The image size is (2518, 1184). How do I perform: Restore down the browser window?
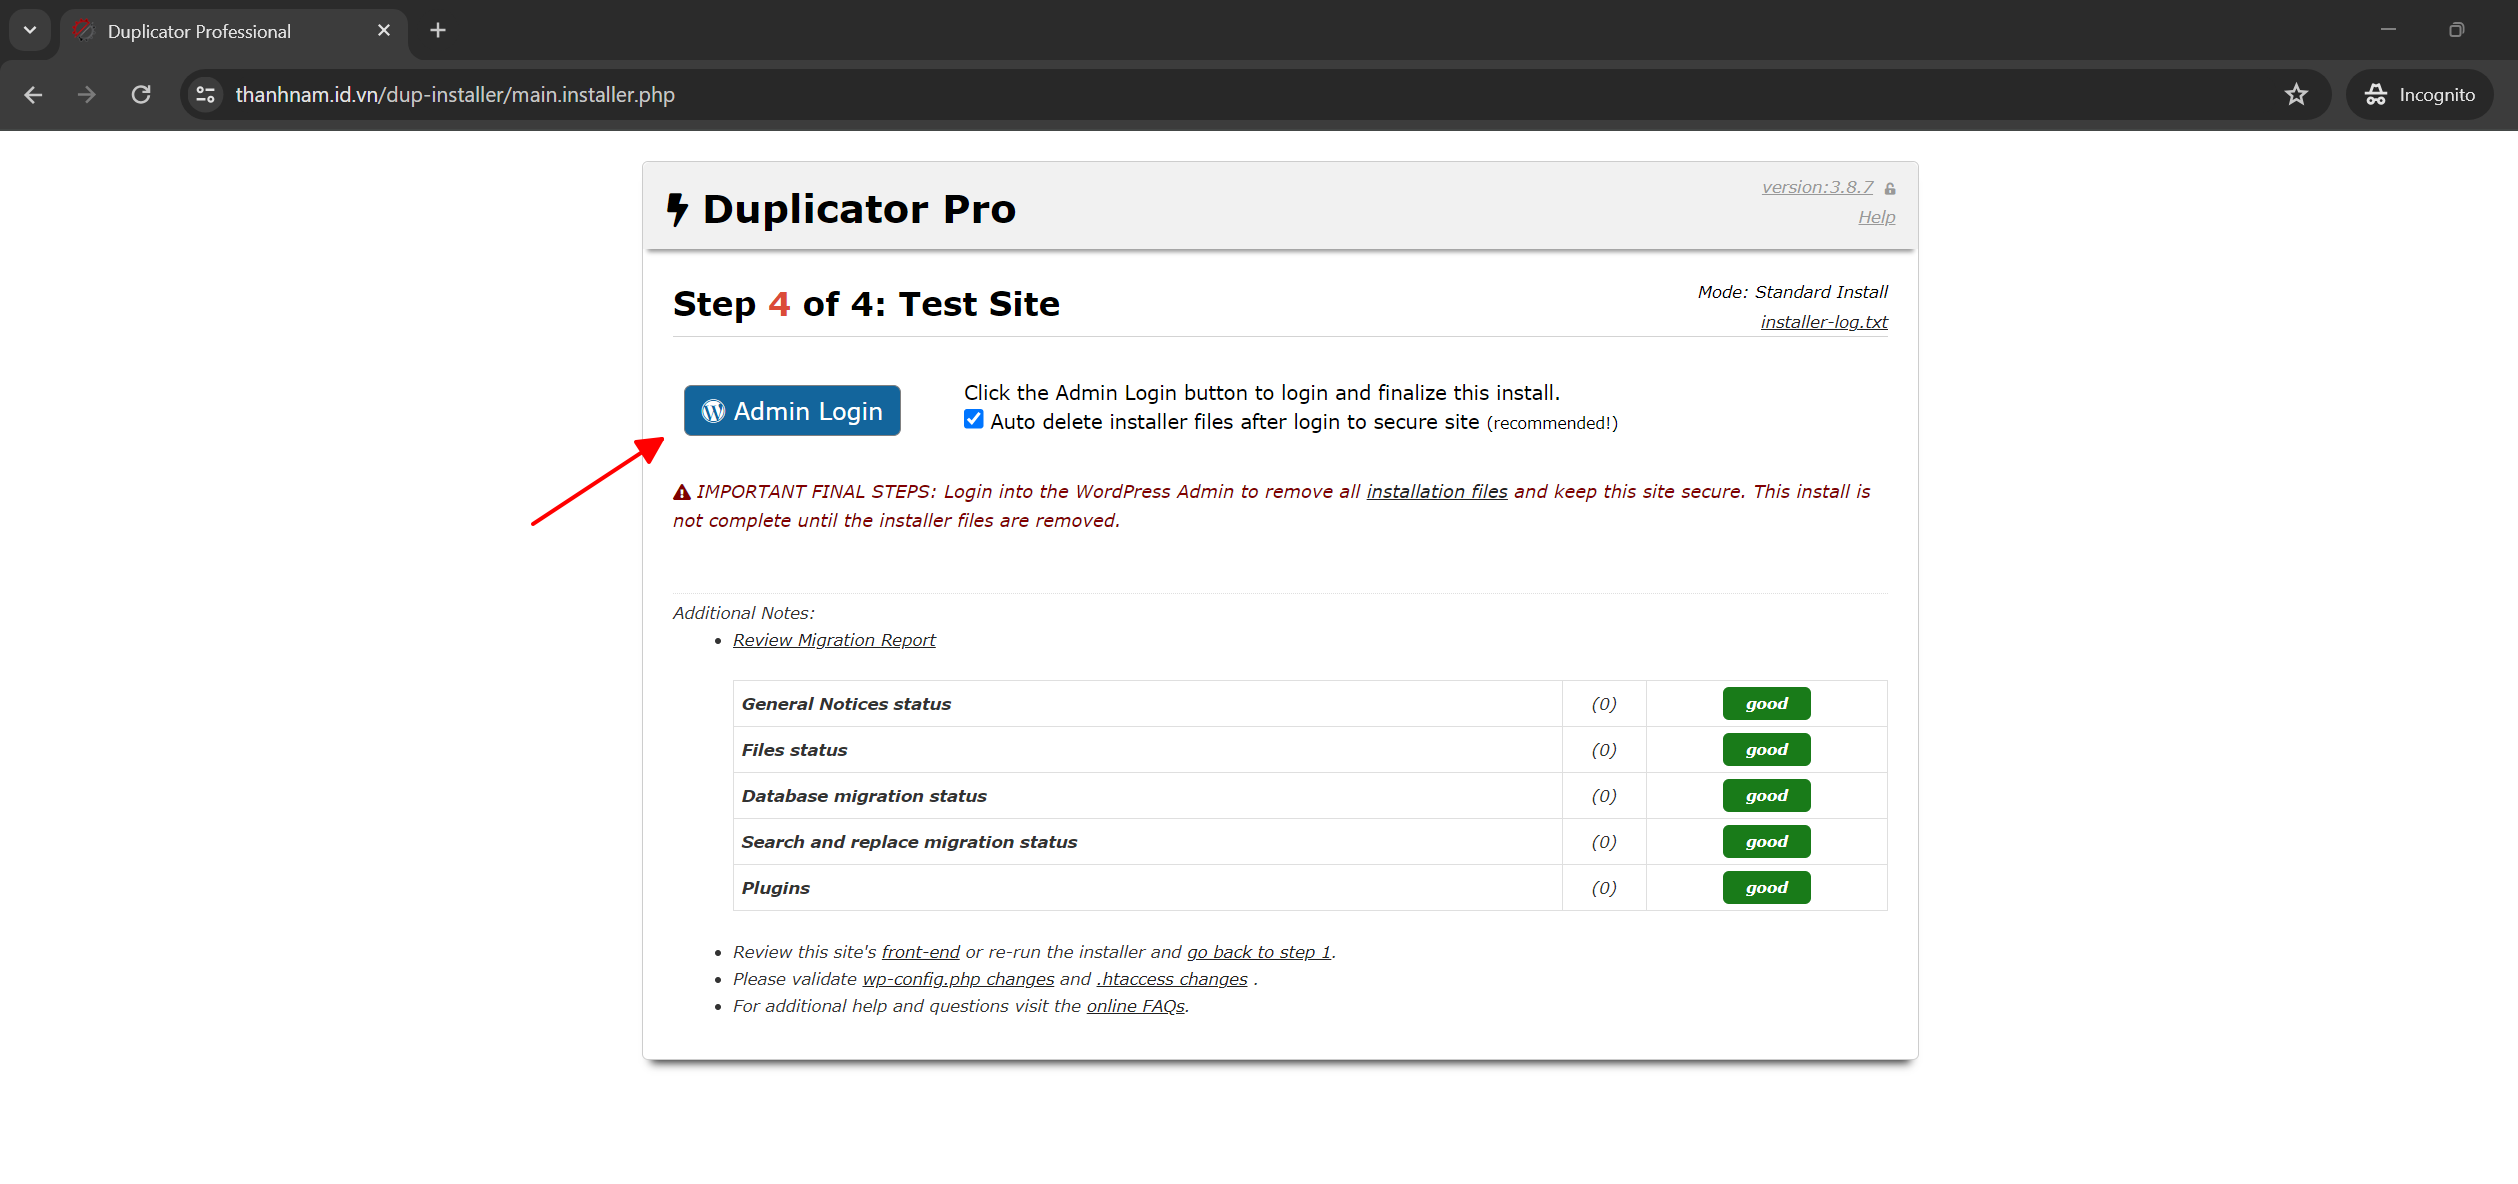coord(2456,30)
